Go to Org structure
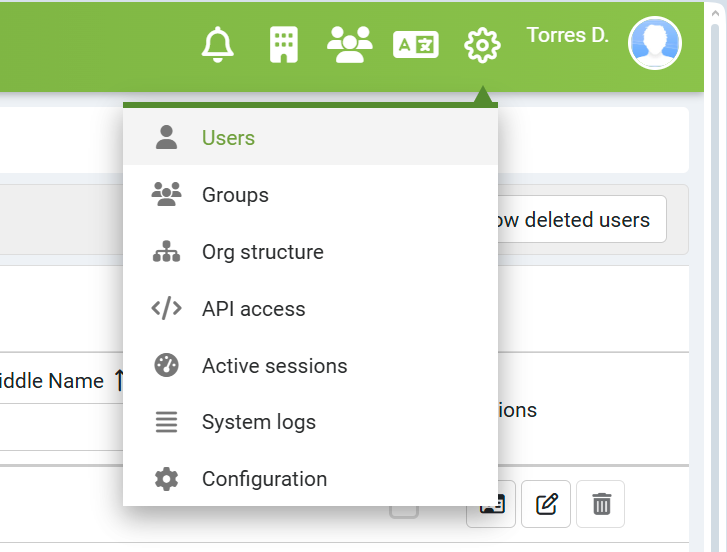The width and height of the screenshot is (727, 552). coord(310,252)
